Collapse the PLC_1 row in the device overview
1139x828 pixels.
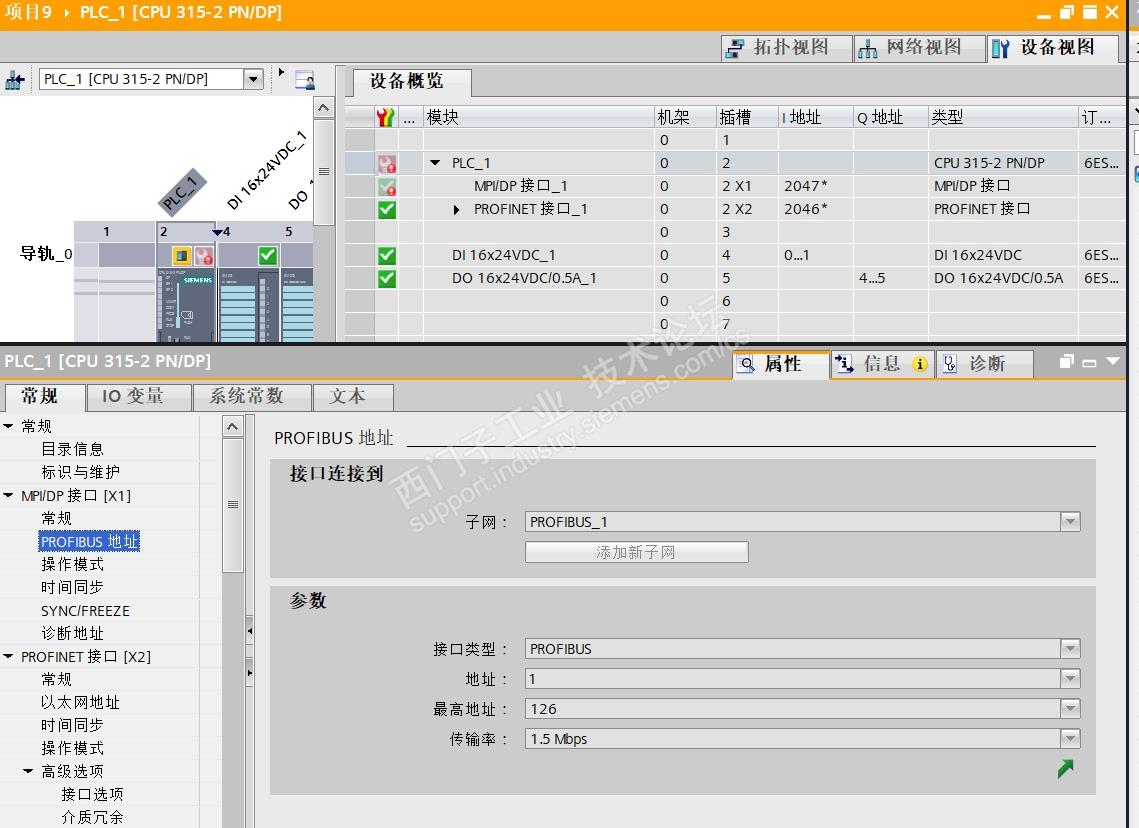pyautogui.click(x=435, y=163)
